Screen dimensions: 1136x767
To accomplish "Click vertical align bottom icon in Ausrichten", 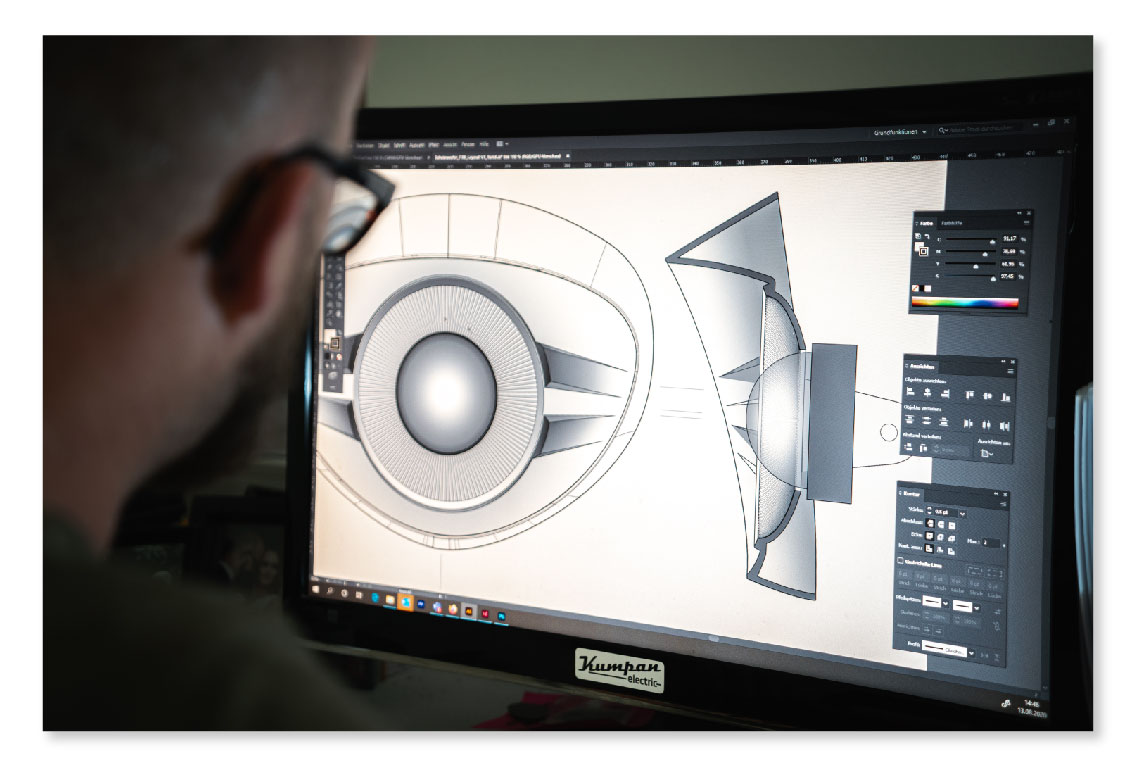I will pyautogui.click(x=1006, y=398).
